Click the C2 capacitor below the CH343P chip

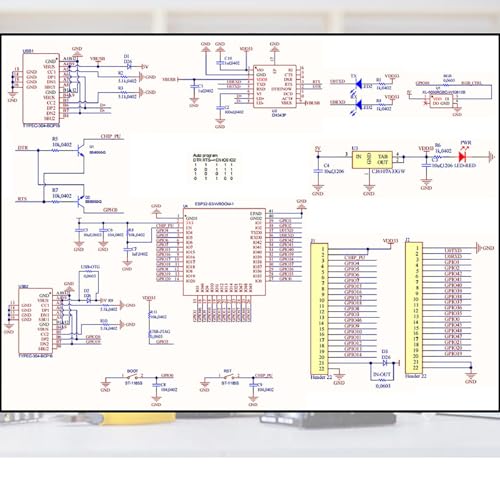coord(220,108)
